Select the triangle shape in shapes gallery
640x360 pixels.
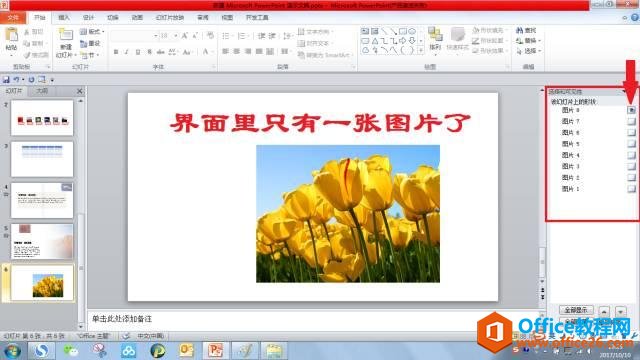[375, 41]
